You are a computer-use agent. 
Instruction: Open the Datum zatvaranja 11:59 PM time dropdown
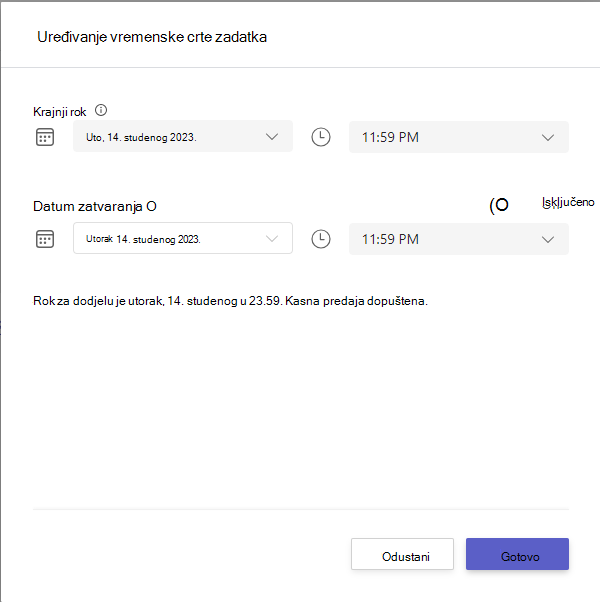point(459,239)
